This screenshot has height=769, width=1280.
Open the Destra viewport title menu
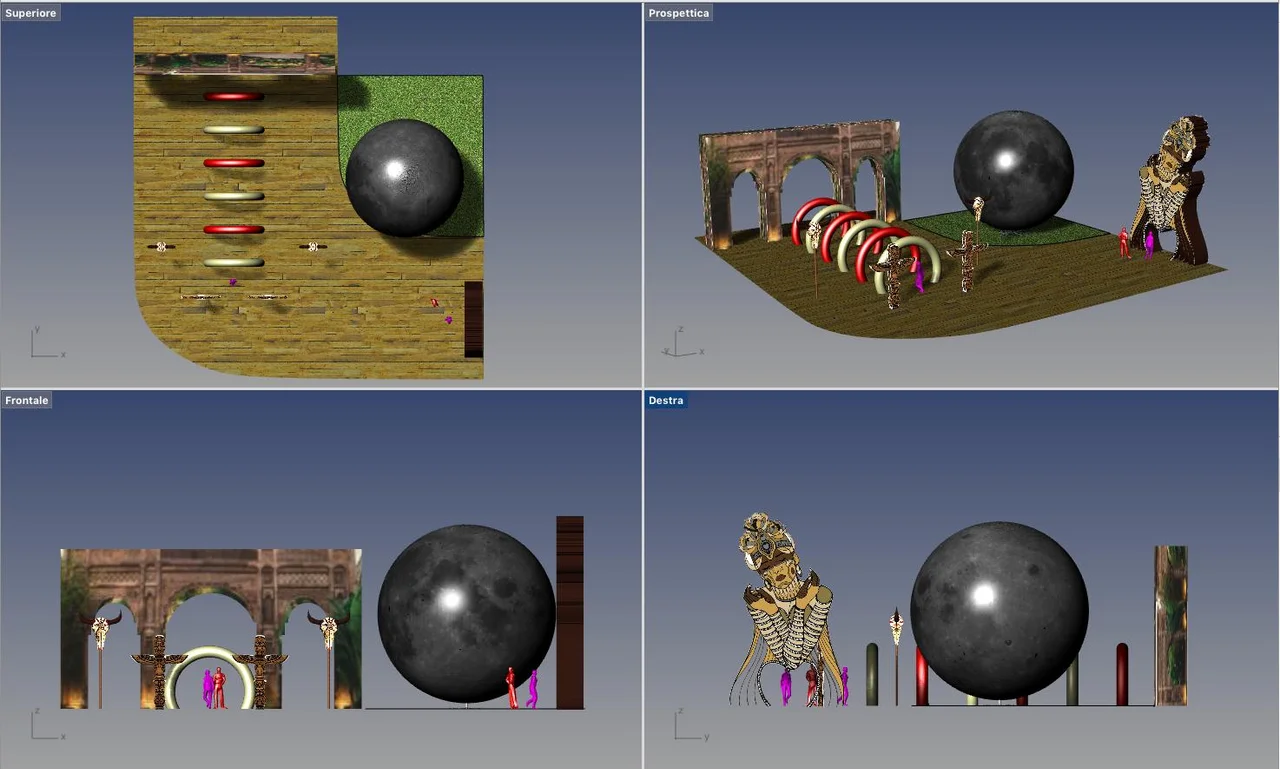666,400
